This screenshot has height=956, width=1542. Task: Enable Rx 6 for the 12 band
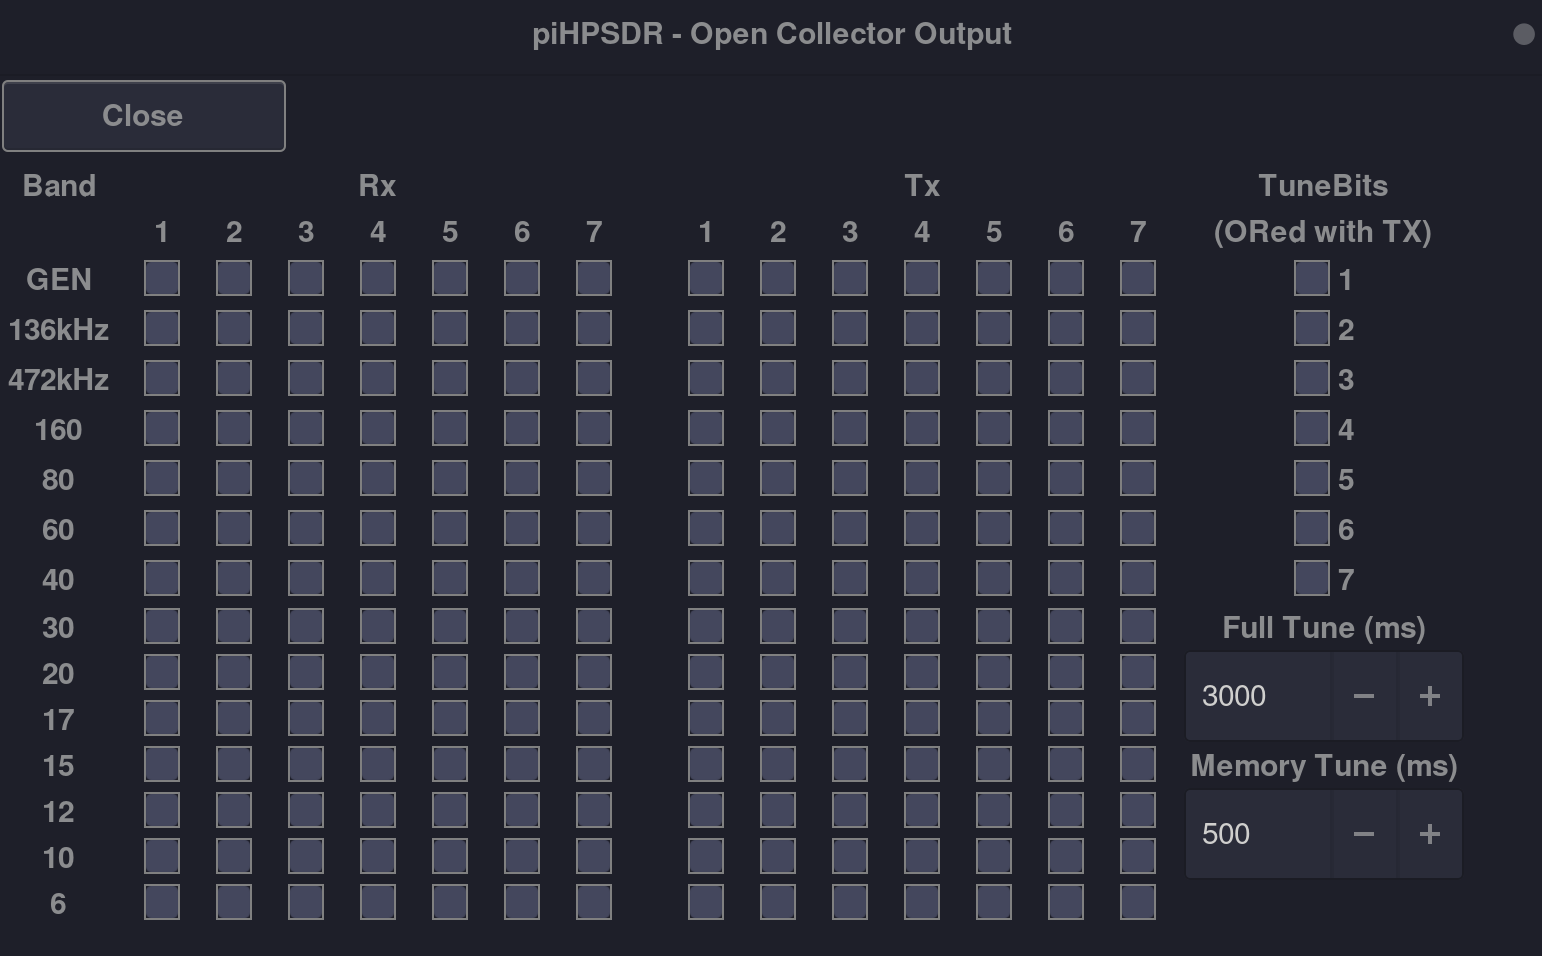click(x=522, y=810)
